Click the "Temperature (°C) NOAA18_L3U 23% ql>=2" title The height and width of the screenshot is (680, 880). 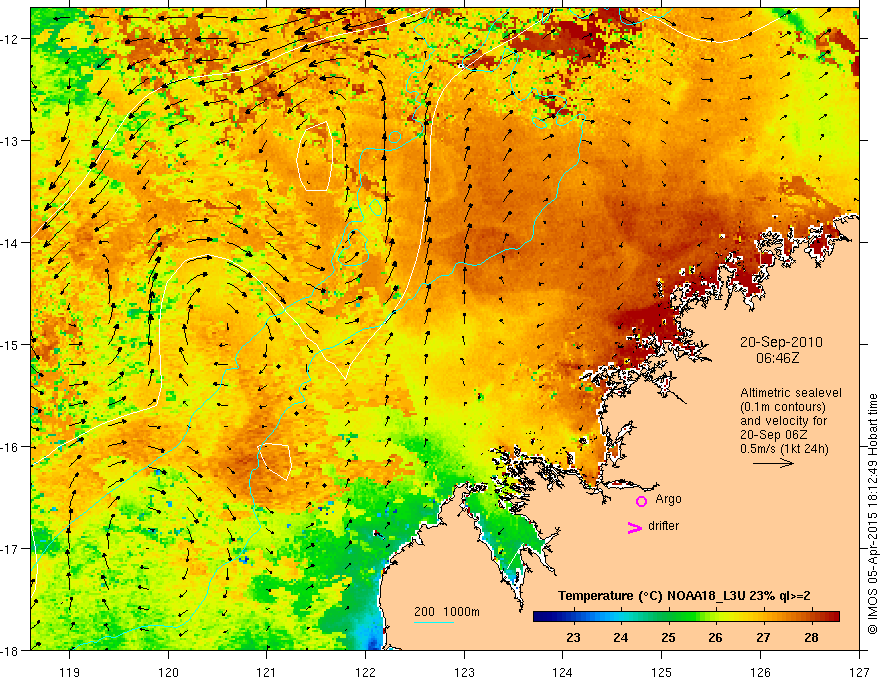coord(684,596)
